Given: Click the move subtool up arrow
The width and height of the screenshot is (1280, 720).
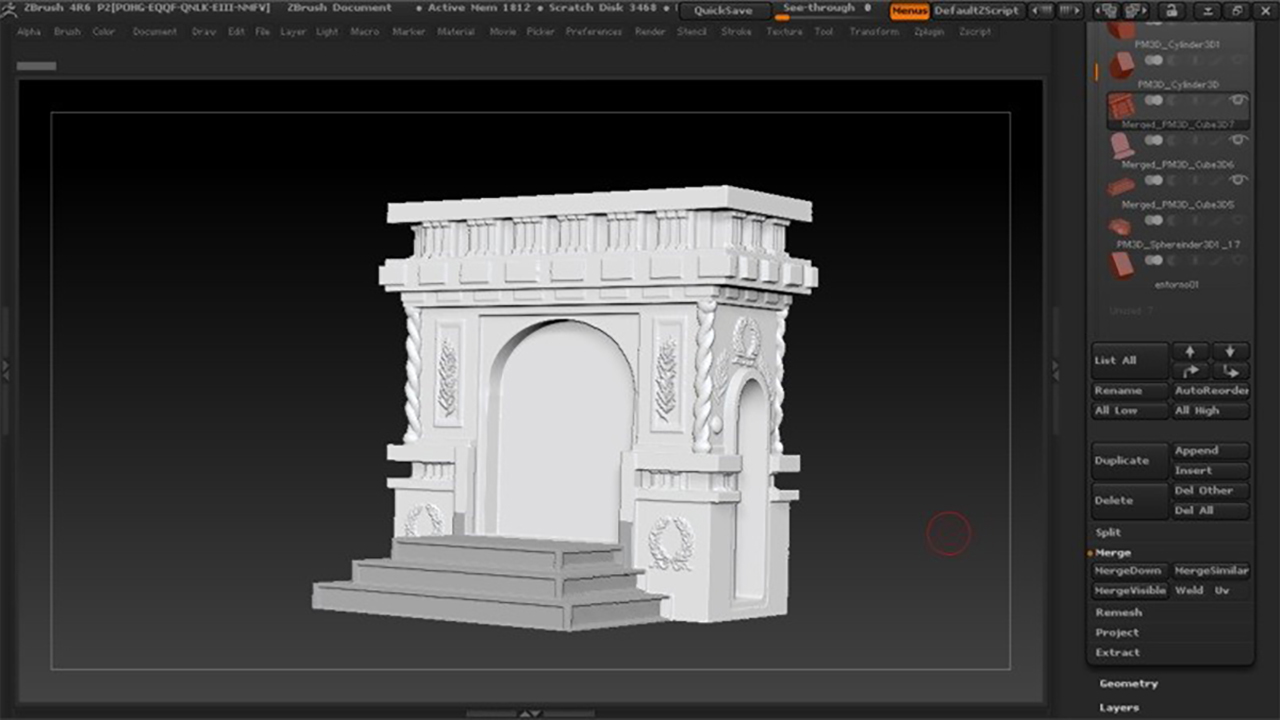Looking at the screenshot, I should coord(1190,351).
